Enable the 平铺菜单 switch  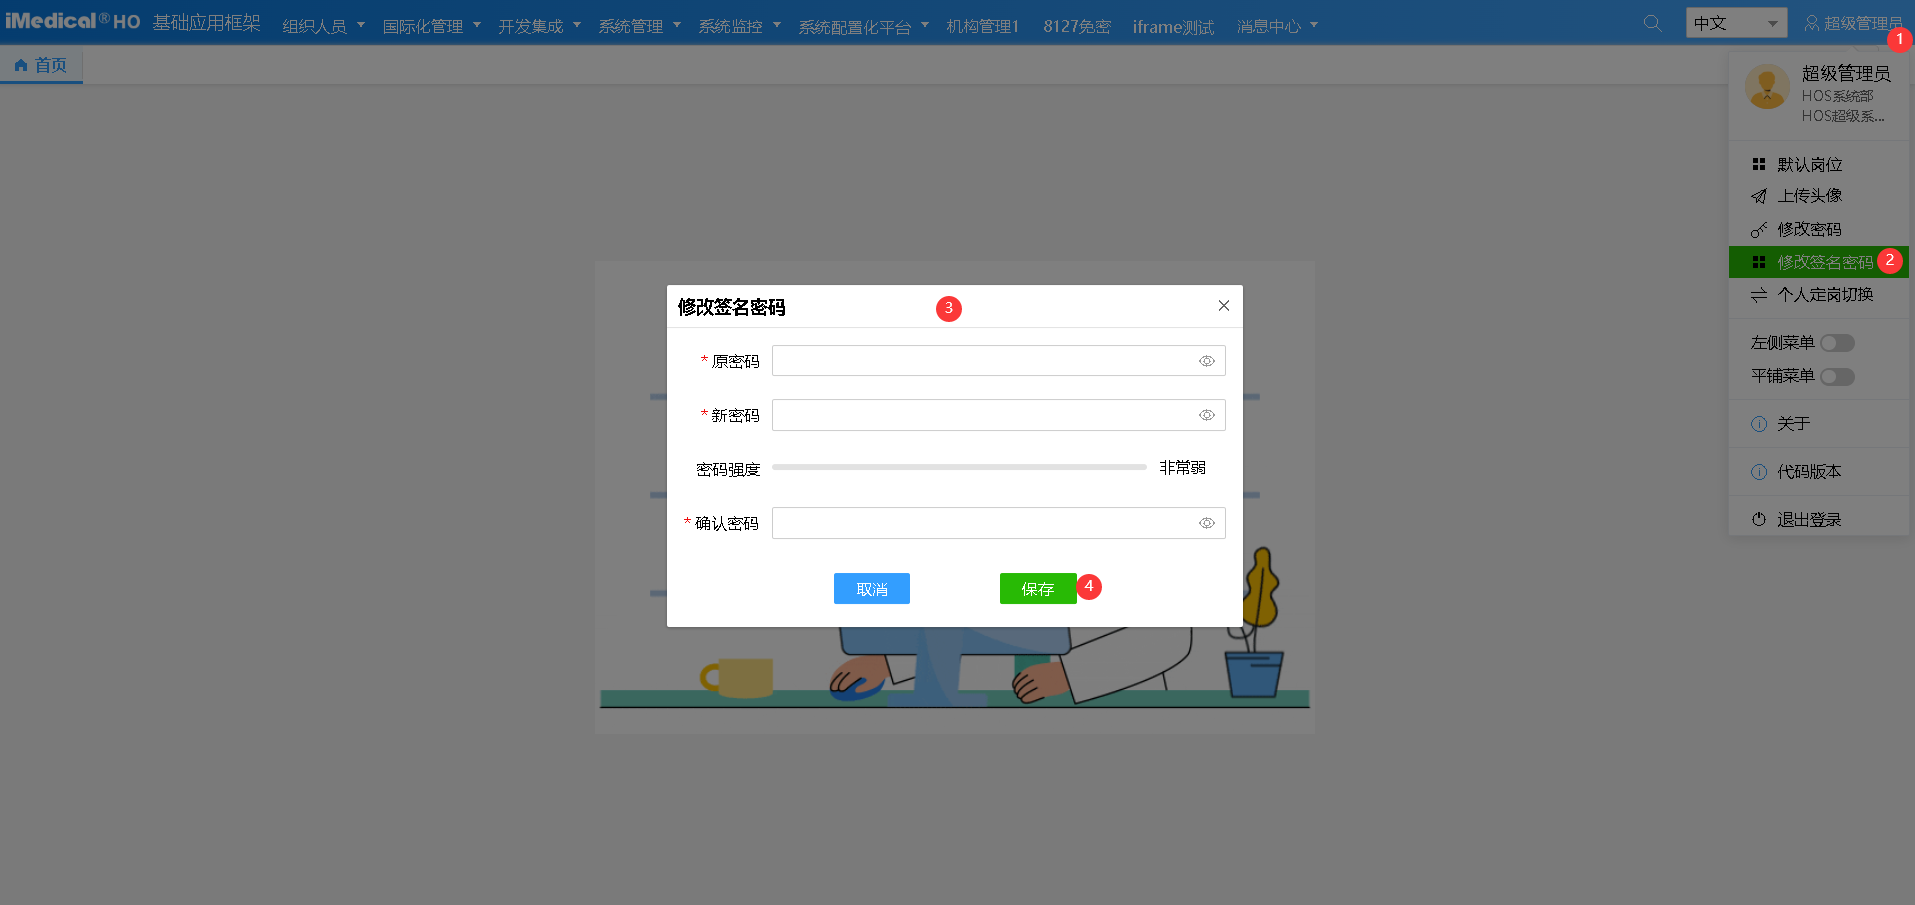click(x=1837, y=376)
